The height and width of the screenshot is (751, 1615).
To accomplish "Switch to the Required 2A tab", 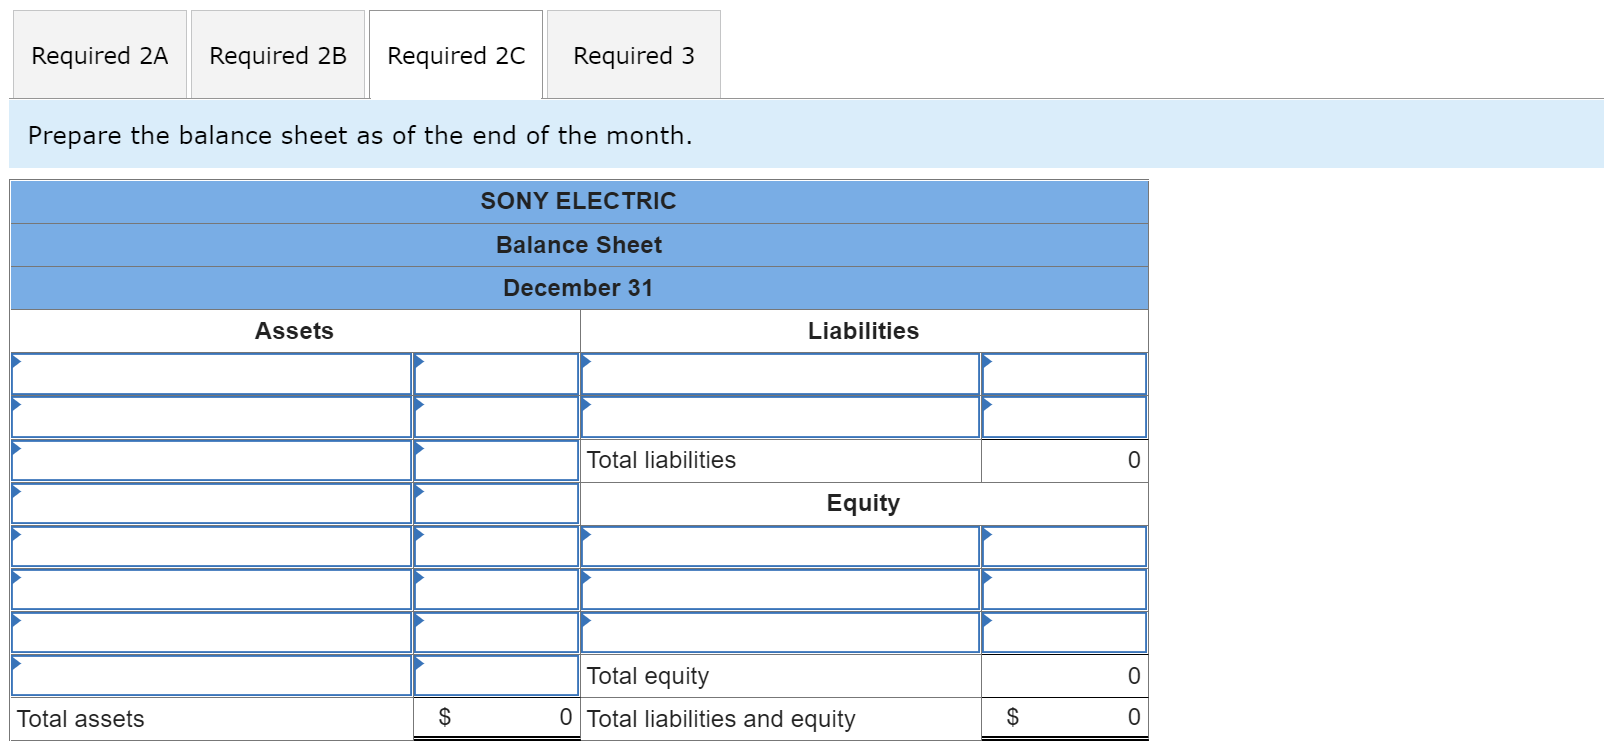I will pyautogui.click(x=99, y=55).
